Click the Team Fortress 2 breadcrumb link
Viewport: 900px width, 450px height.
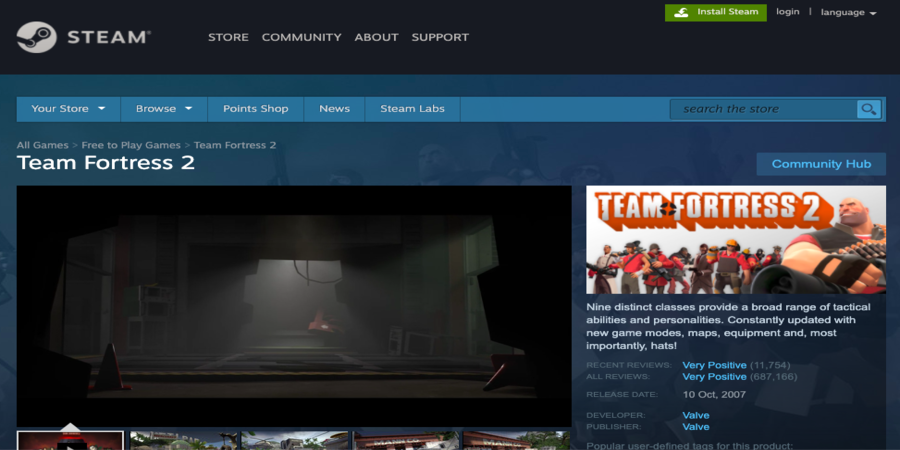pos(235,145)
